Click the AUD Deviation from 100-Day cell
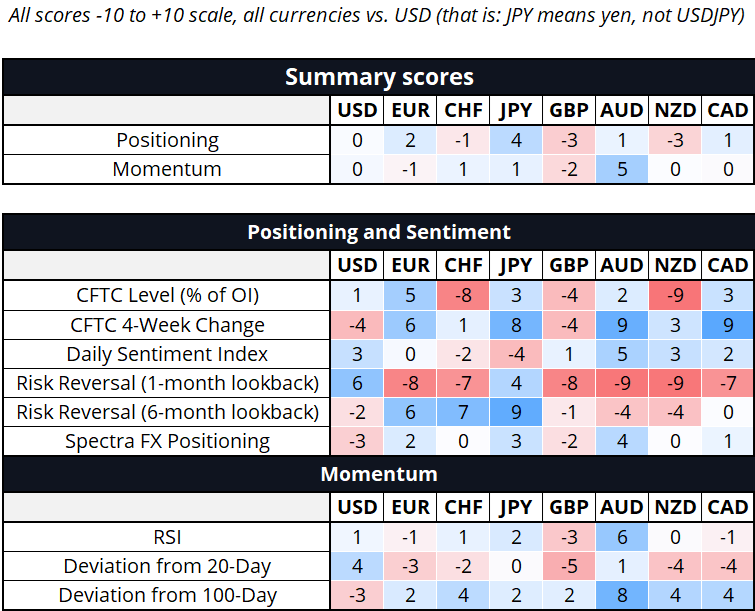 pos(621,595)
